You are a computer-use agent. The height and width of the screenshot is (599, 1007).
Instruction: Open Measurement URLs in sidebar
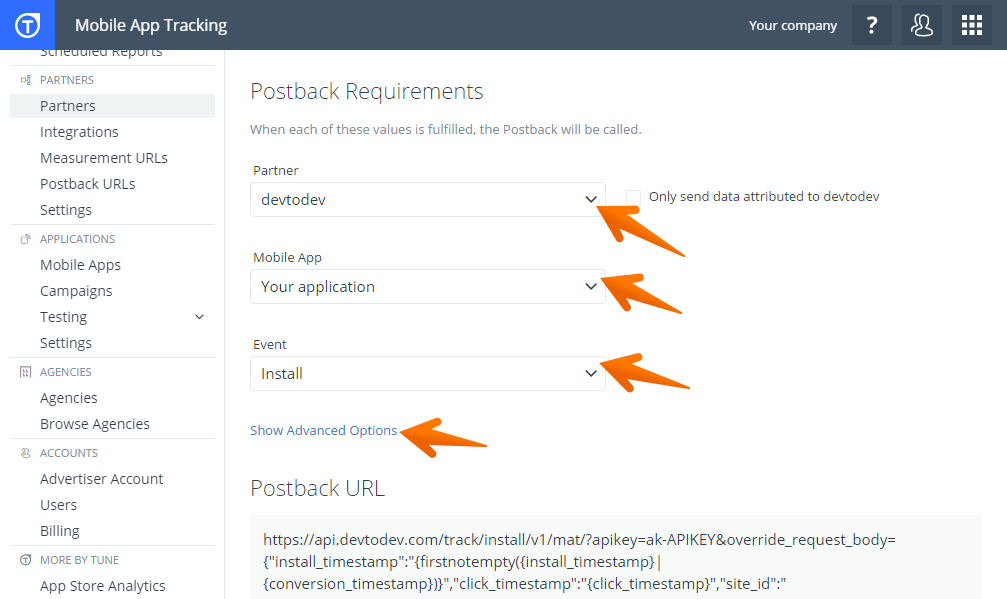(103, 158)
